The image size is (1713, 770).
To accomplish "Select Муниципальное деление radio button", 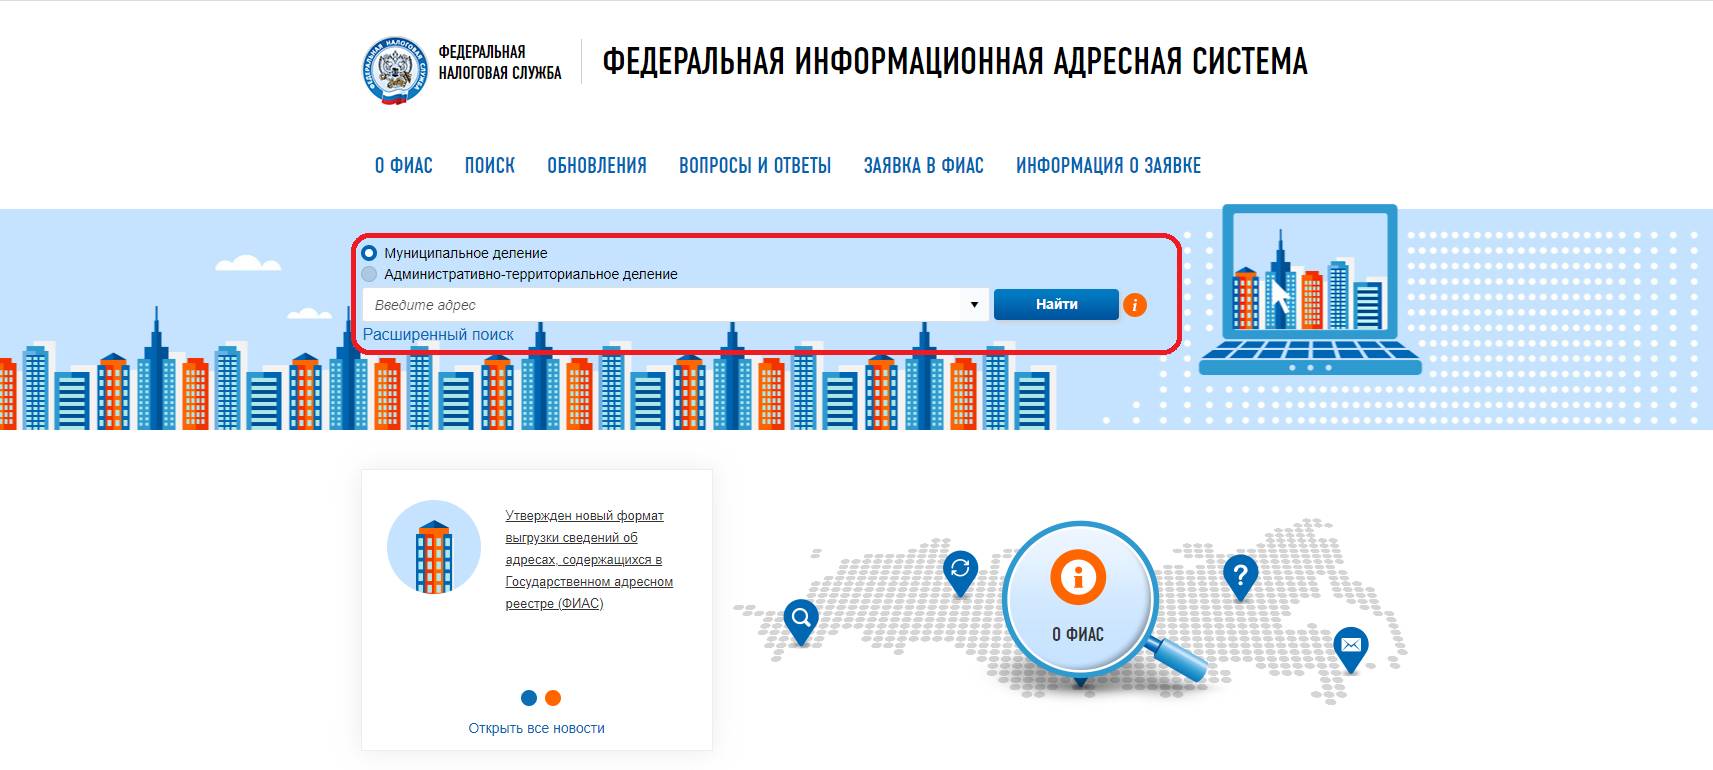I will point(369,253).
